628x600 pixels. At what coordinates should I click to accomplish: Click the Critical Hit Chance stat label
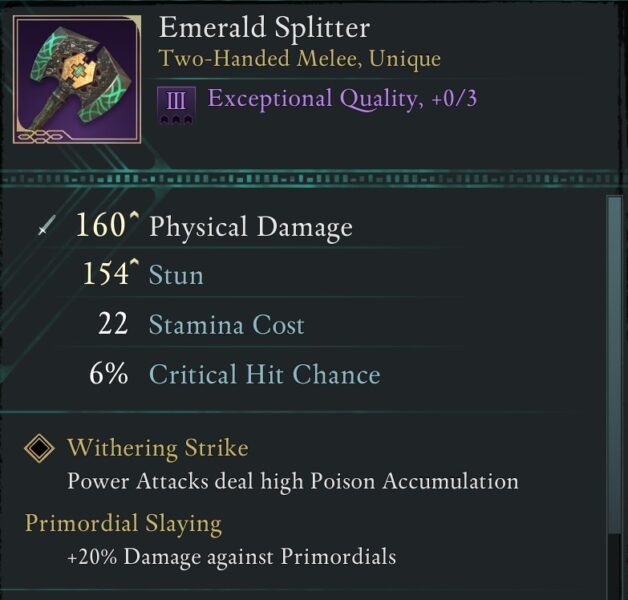[x=264, y=375]
